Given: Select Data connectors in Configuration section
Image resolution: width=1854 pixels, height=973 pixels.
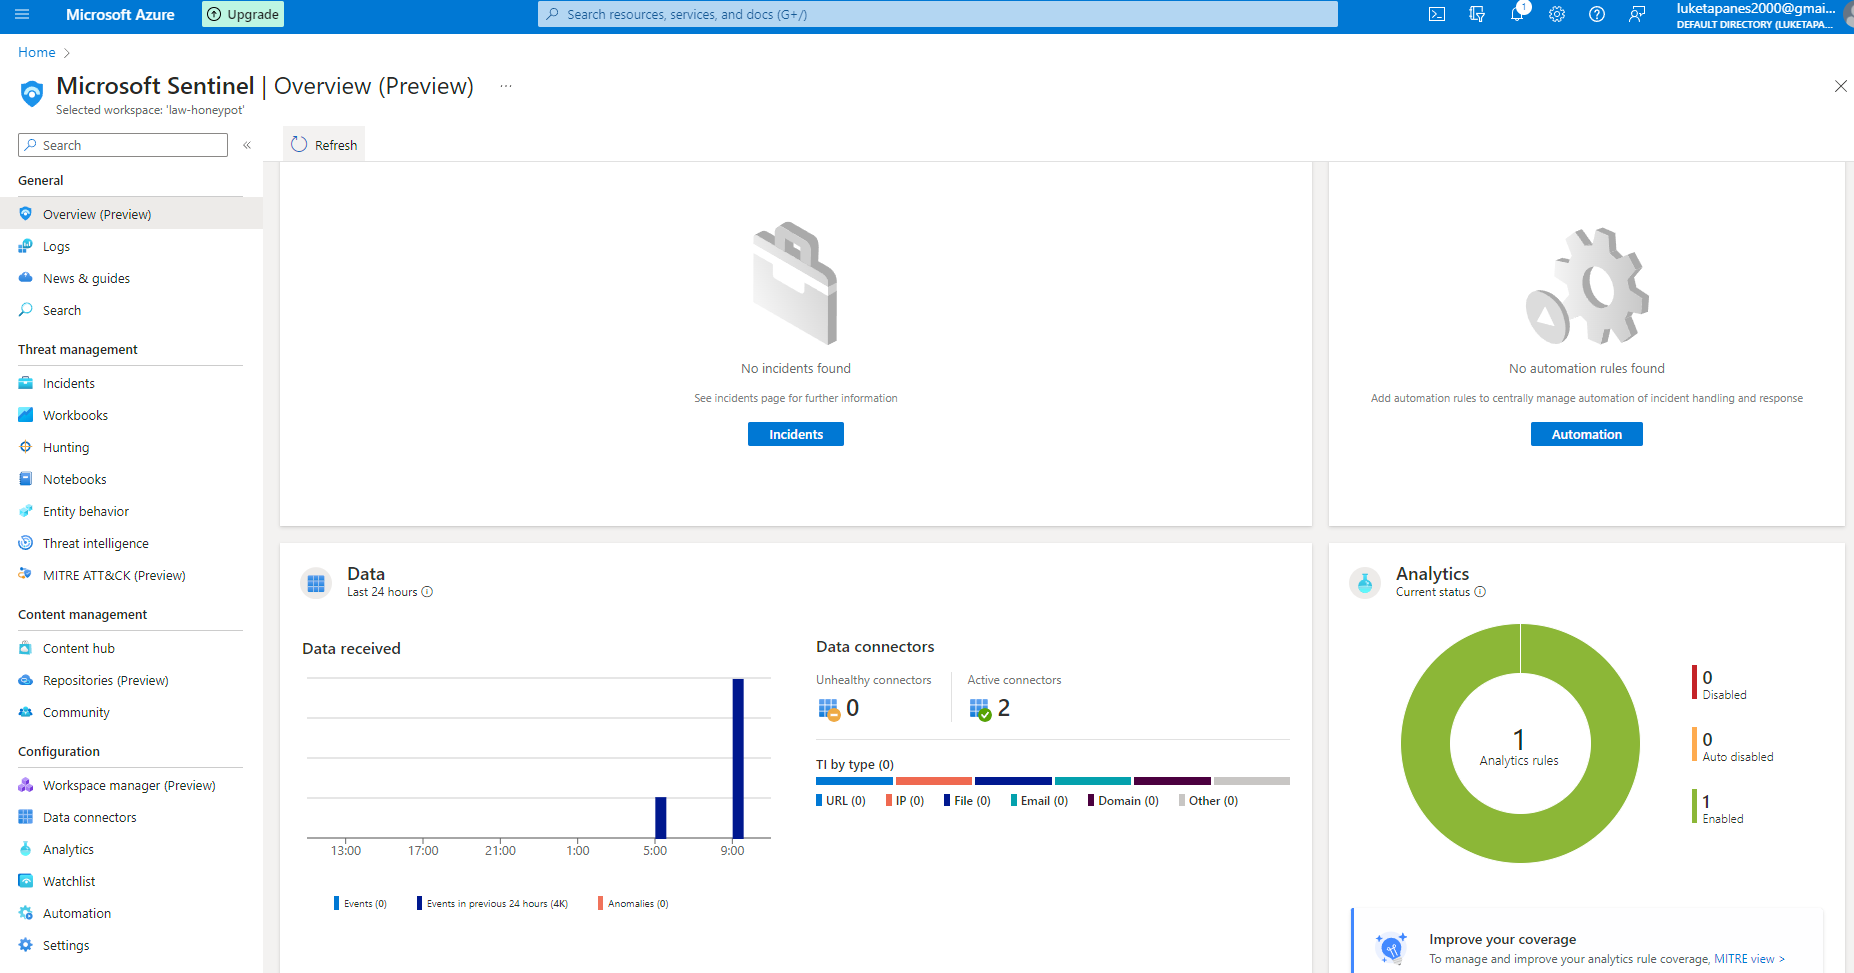Looking at the screenshot, I should click(89, 817).
